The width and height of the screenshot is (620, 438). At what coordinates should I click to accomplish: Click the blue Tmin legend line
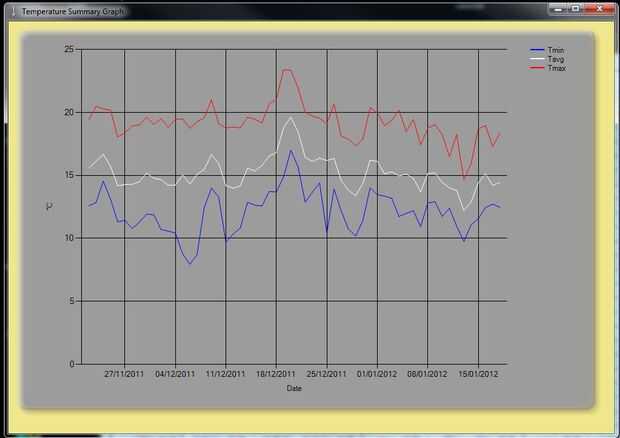[x=537, y=50]
